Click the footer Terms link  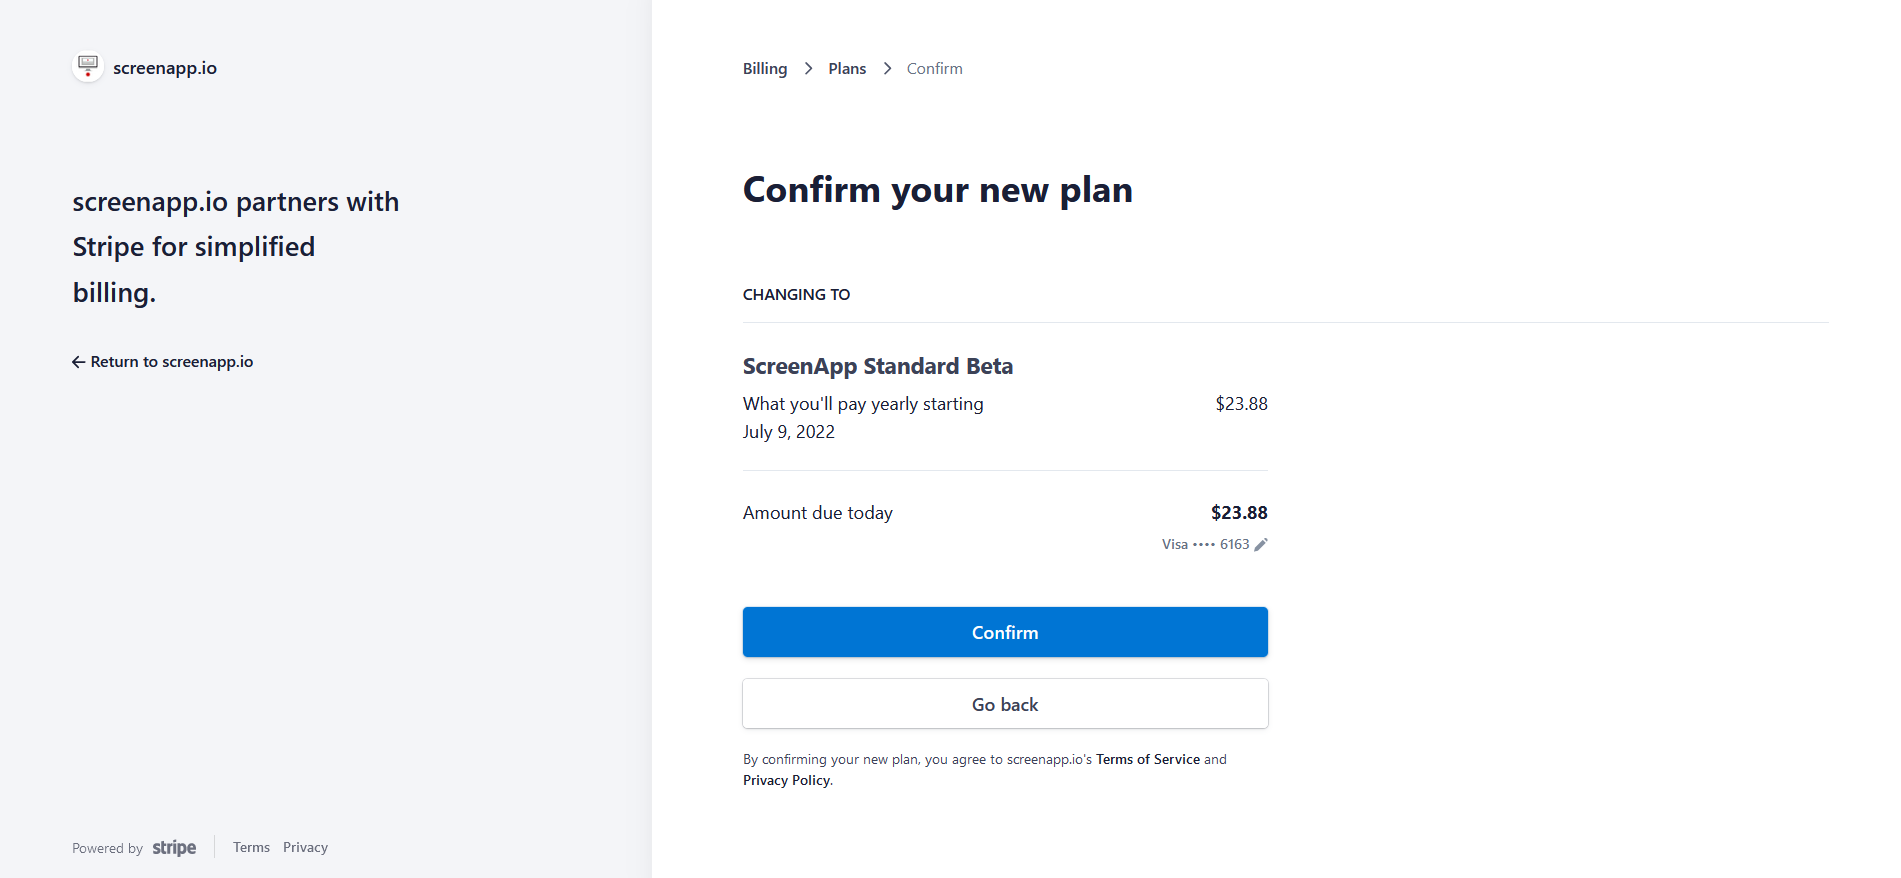point(251,848)
